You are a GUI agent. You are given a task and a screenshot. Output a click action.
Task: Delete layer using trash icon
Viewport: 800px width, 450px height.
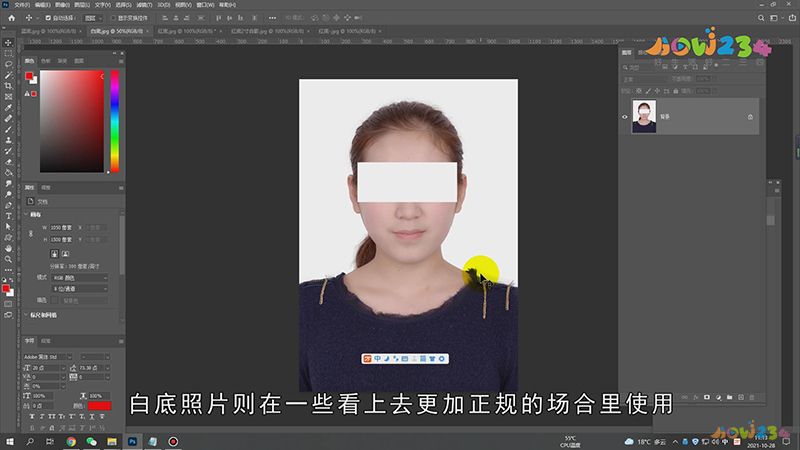pos(752,397)
